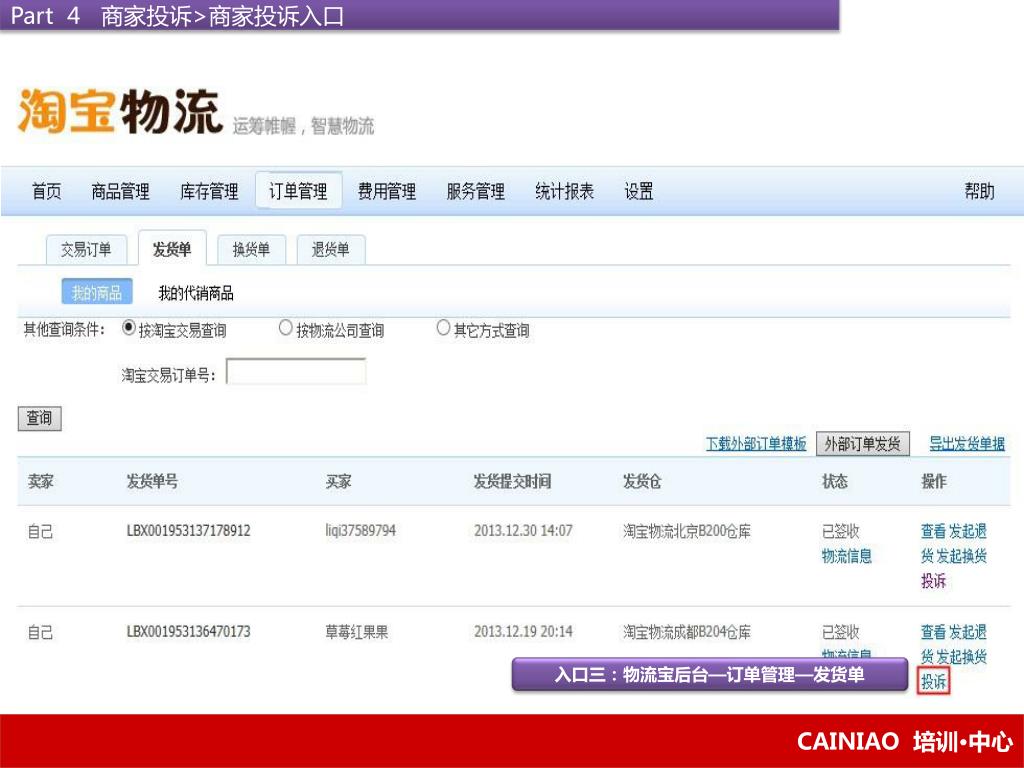Screen dimensions: 1024x768
Task: Click the 帮助 link in navigation bar
Action: (x=980, y=191)
